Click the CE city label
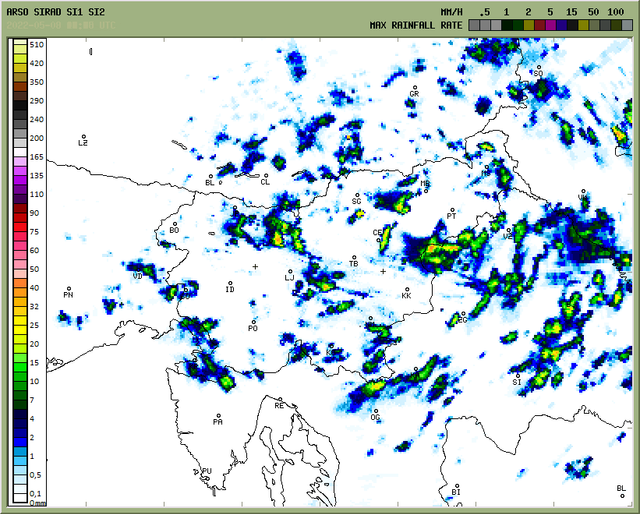 377,233
